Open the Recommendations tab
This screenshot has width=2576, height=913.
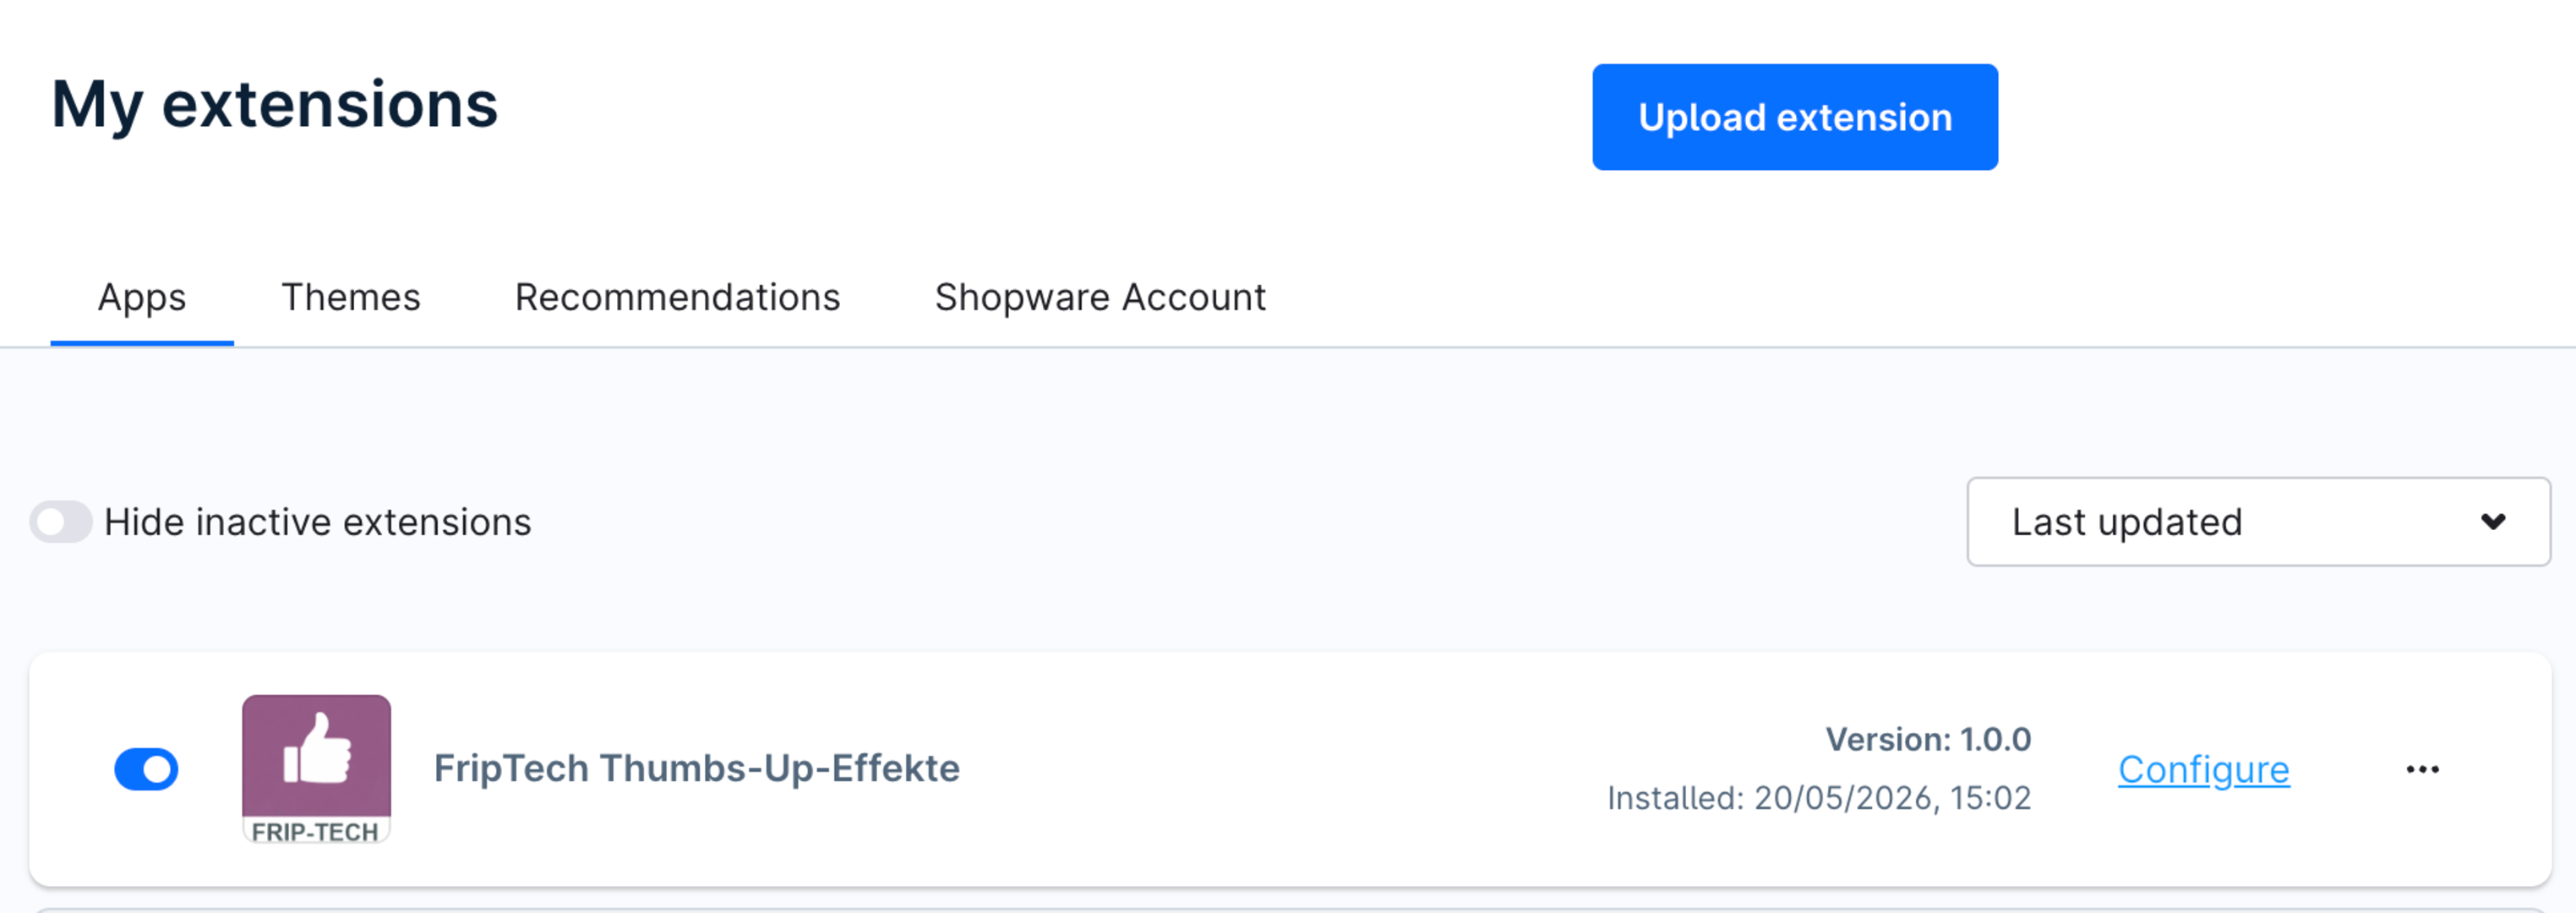tap(677, 297)
